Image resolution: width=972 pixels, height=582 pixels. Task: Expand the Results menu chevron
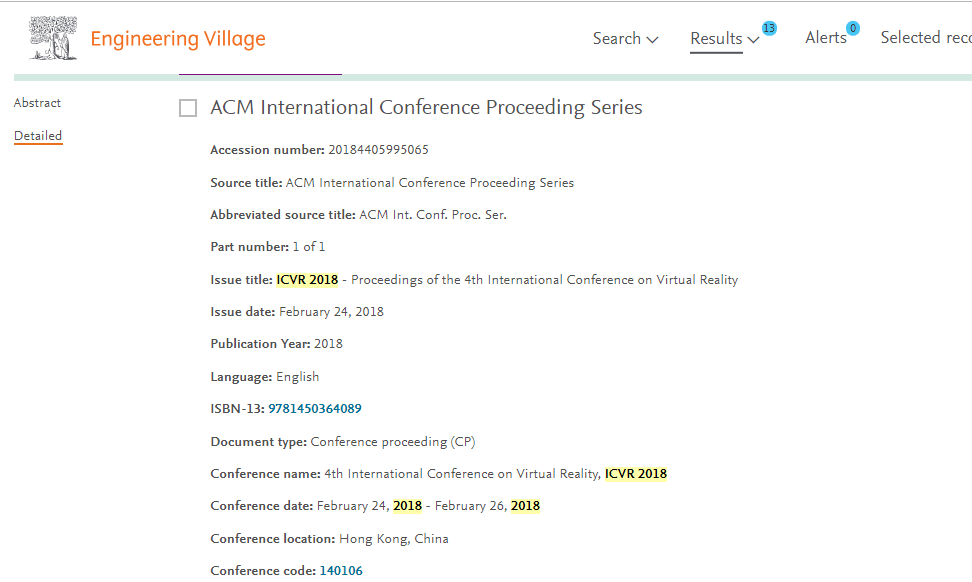click(754, 40)
